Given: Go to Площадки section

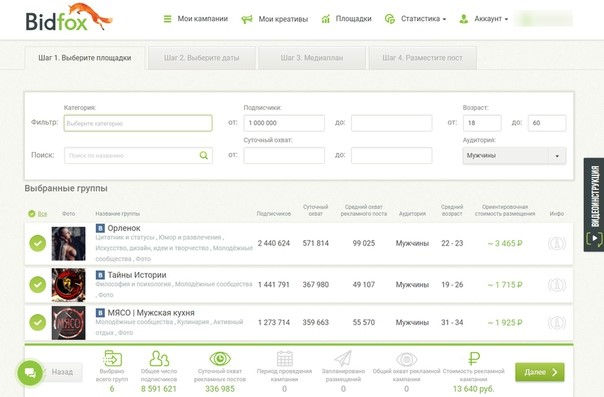Looking at the screenshot, I should coord(353,18).
